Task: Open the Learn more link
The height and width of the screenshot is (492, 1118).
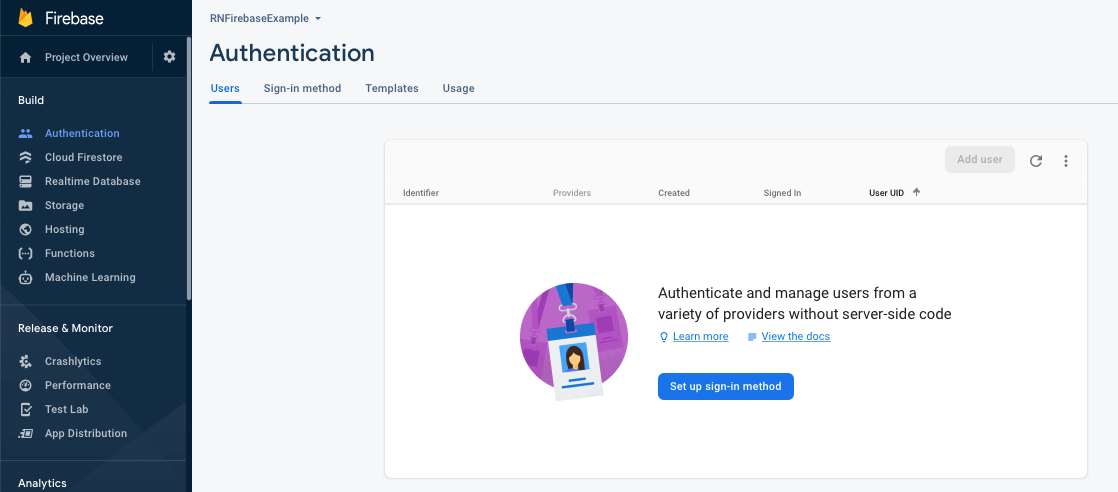Action: (701, 337)
